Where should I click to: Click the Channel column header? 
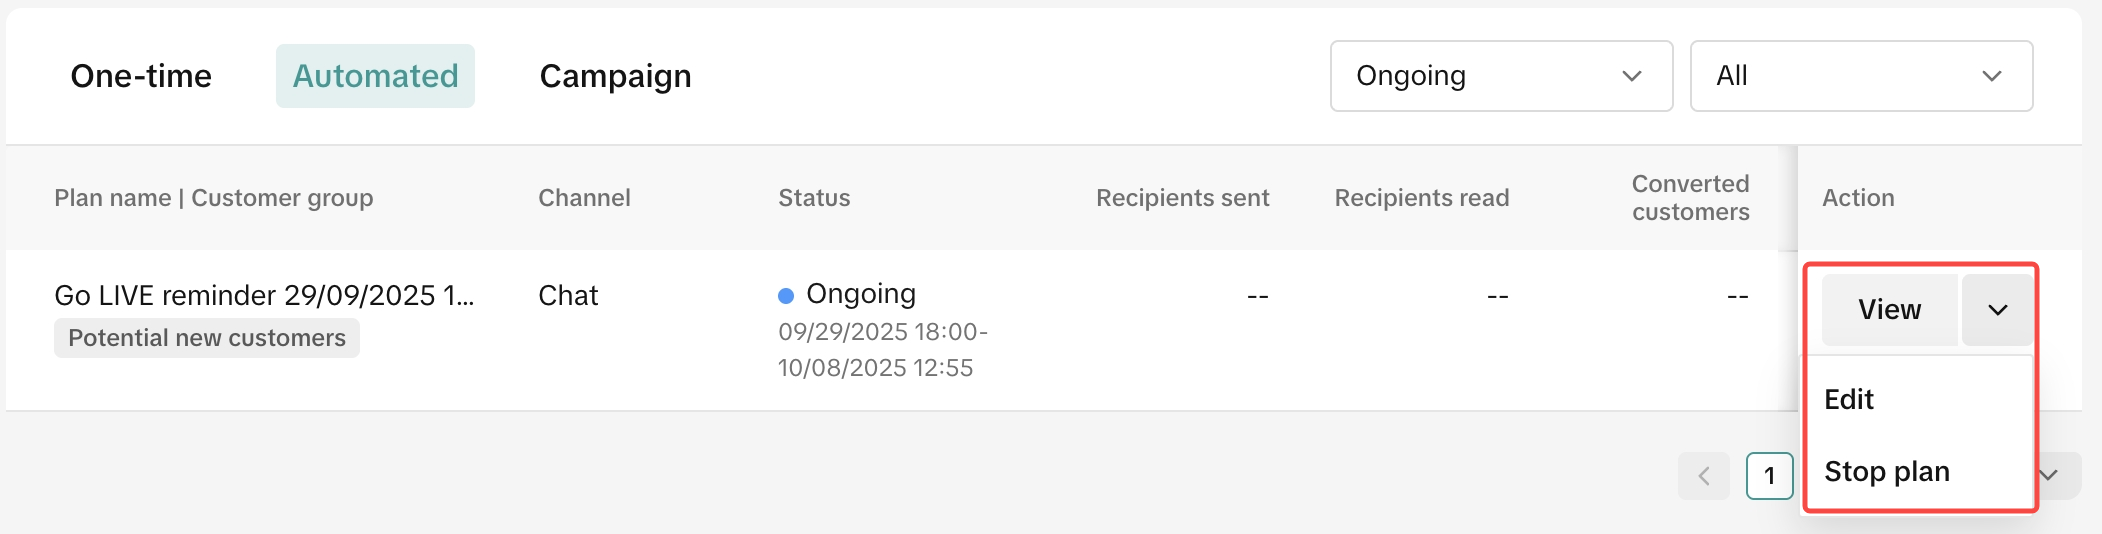point(584,198)
